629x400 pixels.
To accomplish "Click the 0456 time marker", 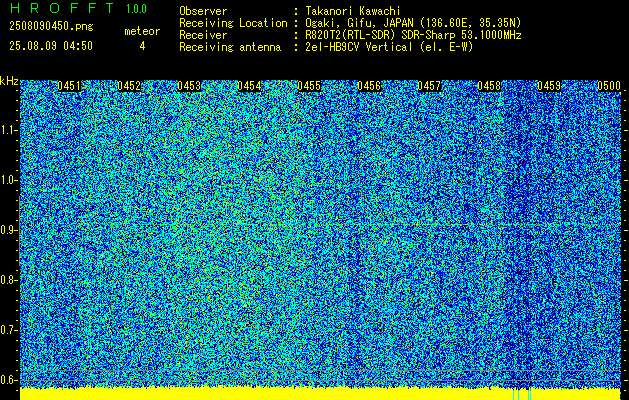I will click(x=369, y=86).
